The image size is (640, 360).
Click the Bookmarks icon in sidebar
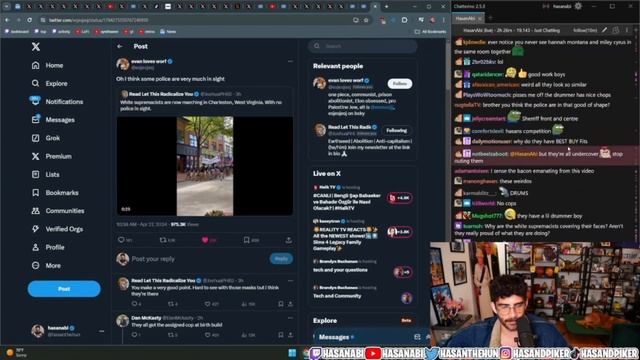click(x=36, y=193)
